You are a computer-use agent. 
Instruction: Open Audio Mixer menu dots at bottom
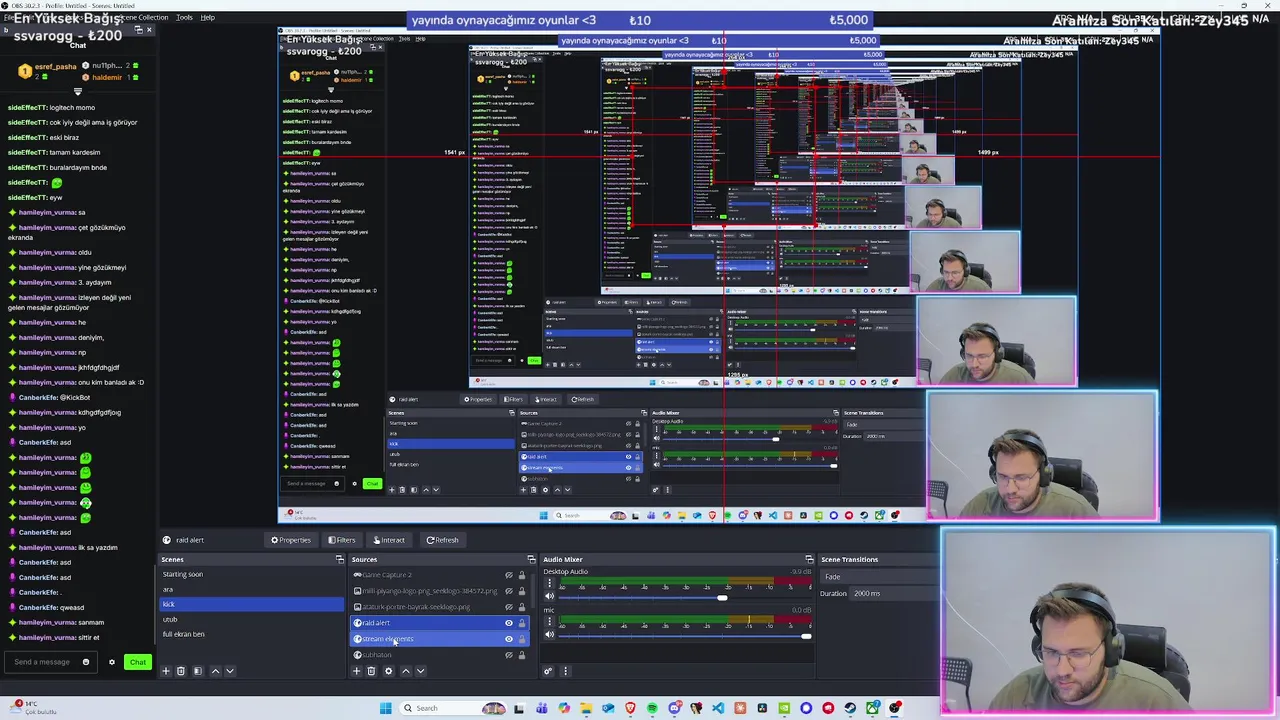click(x=565, y=671)
